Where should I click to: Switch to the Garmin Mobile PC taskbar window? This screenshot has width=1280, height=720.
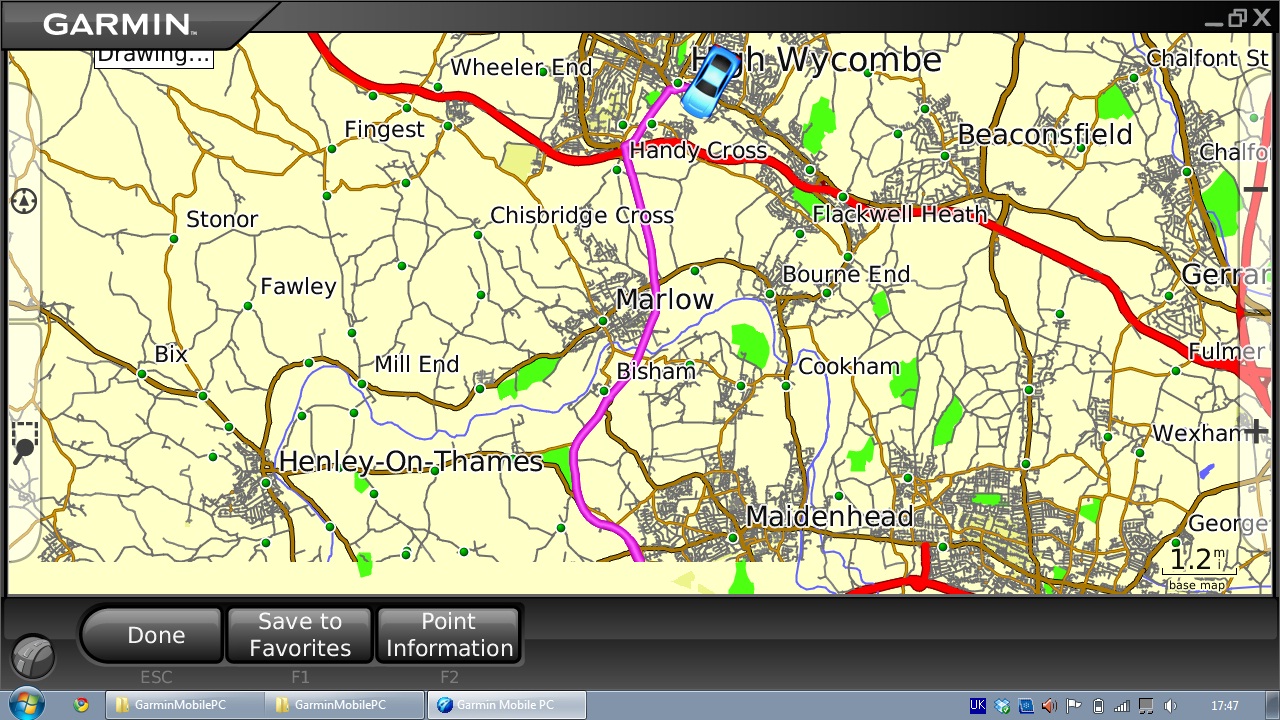click(505, 705)
